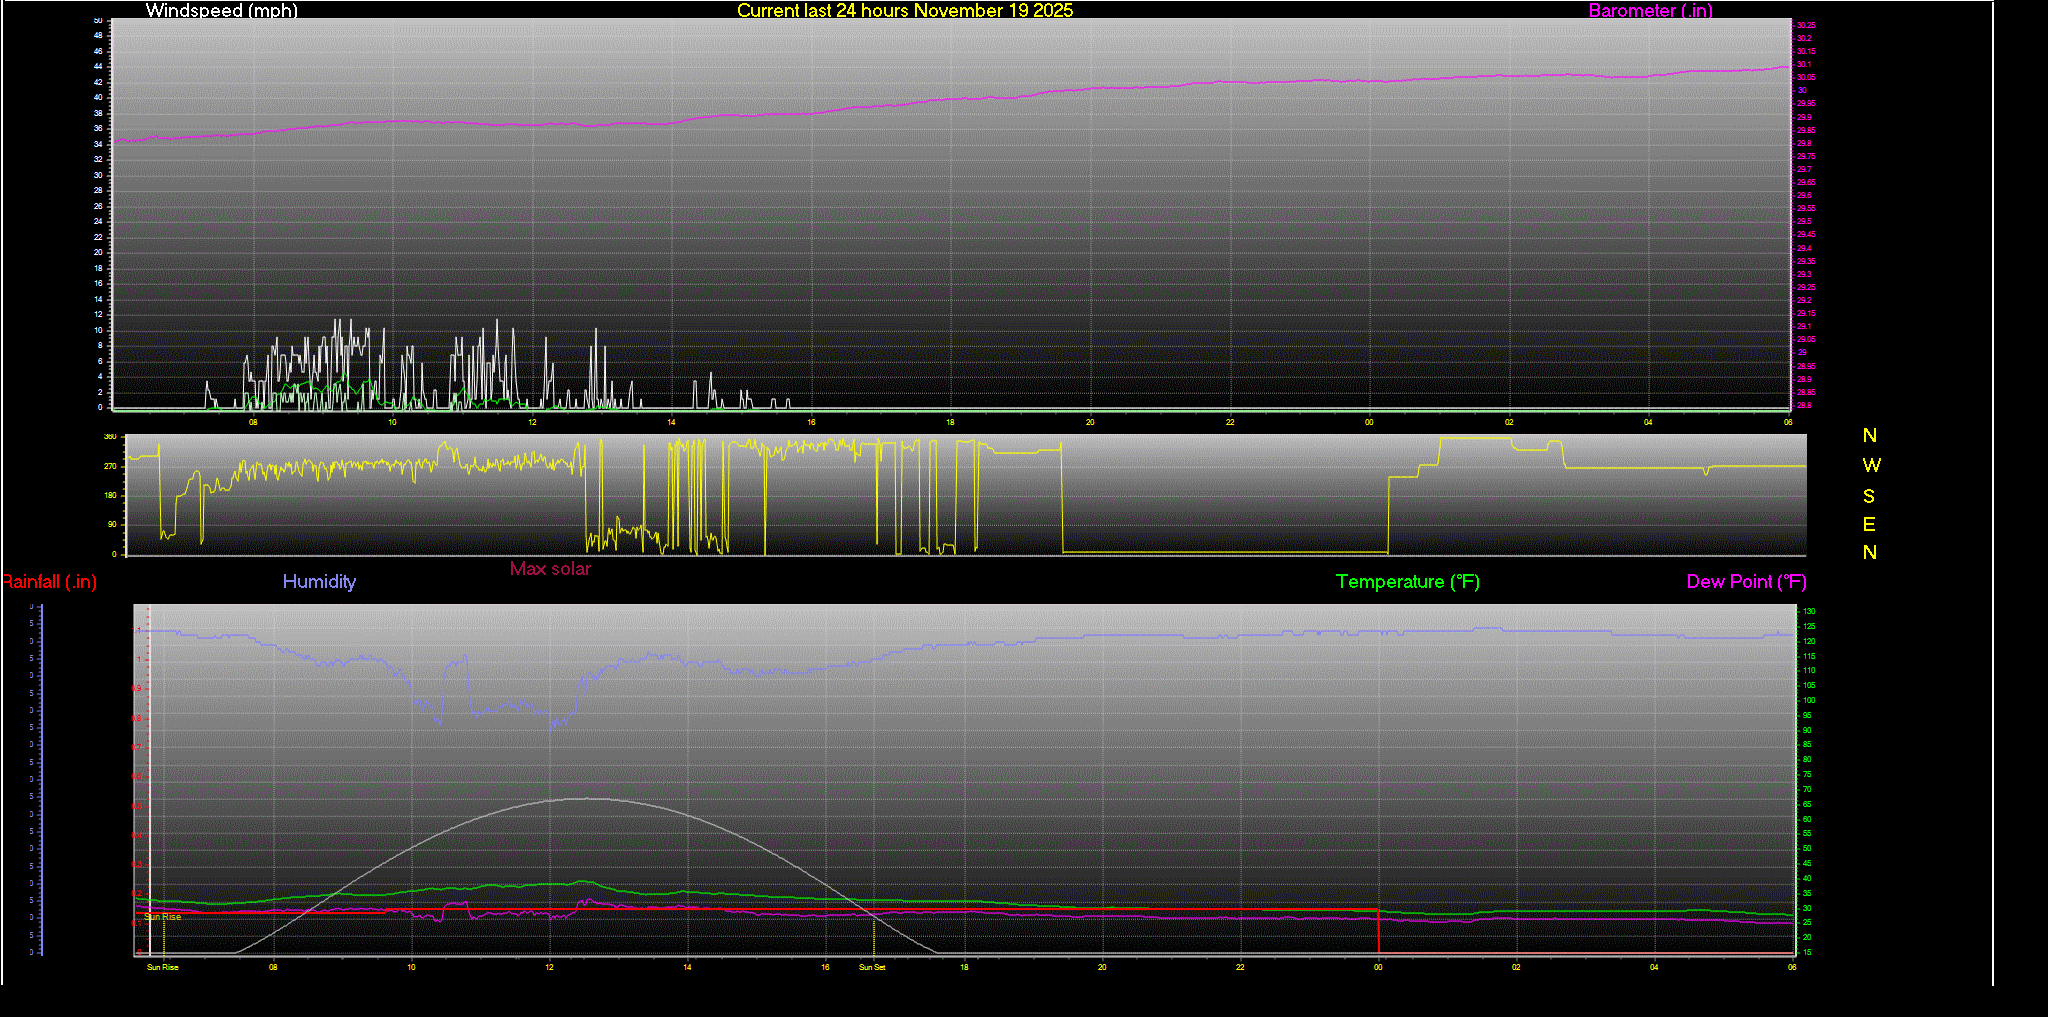Click the S letter in compass legend
The width and height of the screenshot is (2048, 1017).
[1869, 496]
